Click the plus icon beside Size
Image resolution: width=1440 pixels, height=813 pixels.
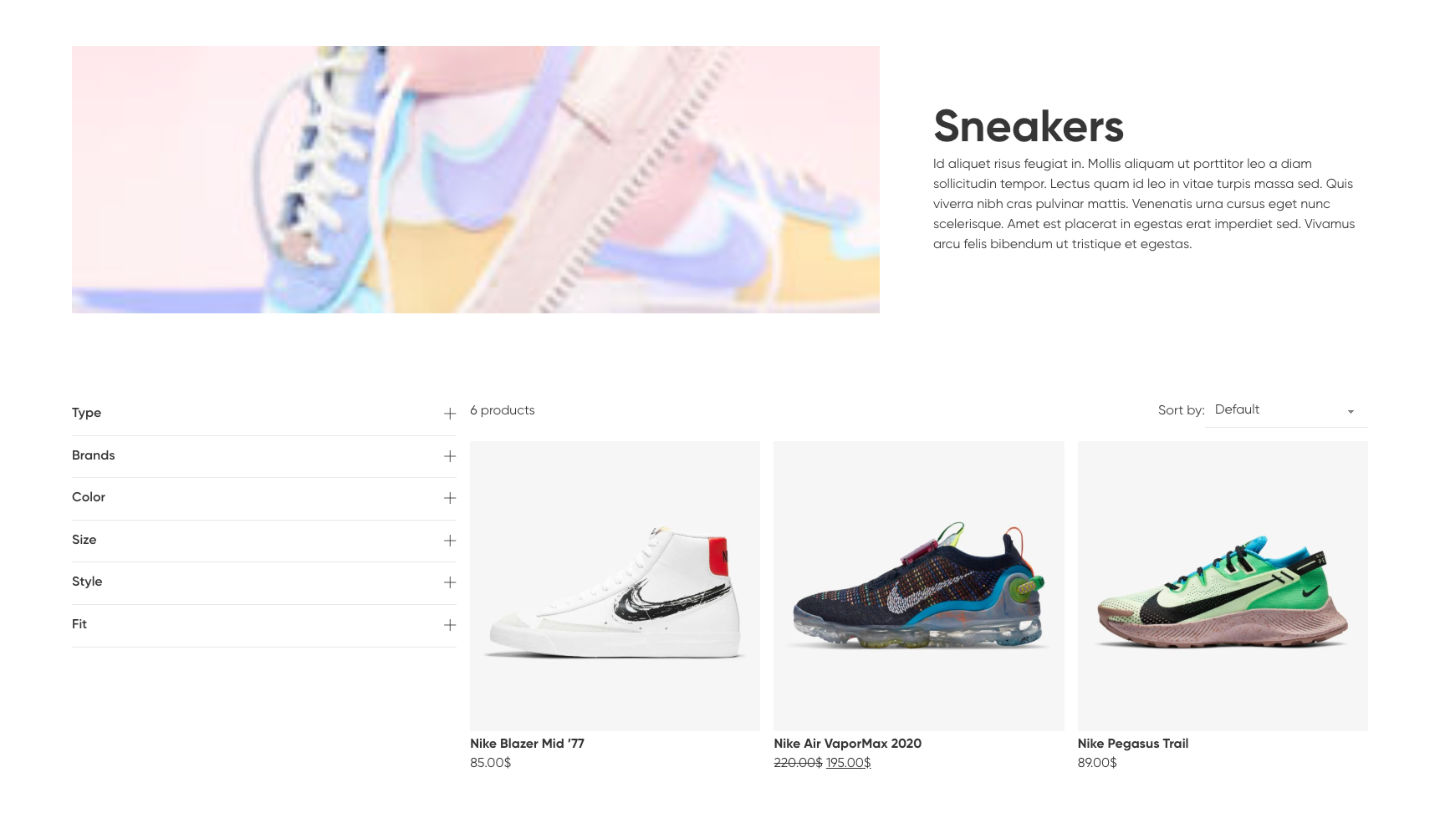pyautogui.click(x=450, y=540)
